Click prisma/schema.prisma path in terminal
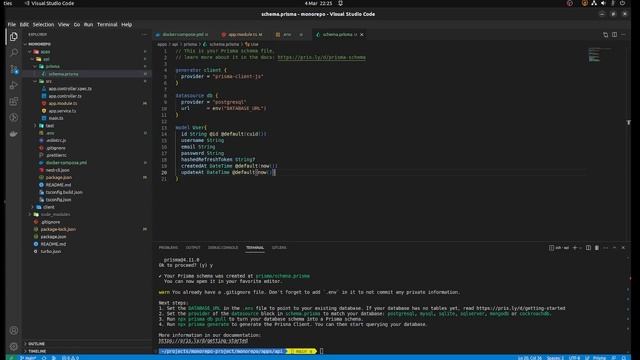The height and width of the screenshot is (360, 640). coord(282,276)
